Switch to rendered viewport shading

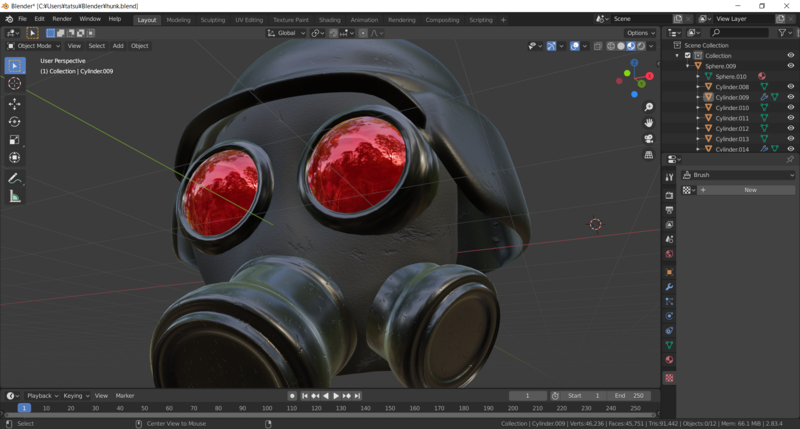(x=641, y=46)
